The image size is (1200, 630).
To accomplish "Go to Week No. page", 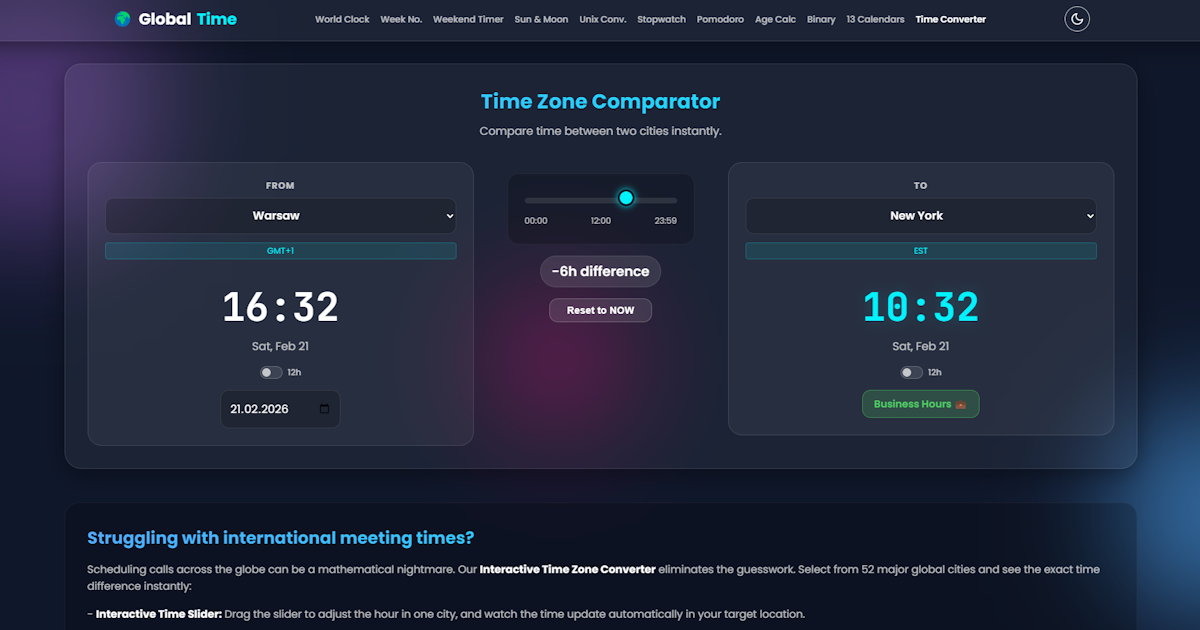I will click(401, 19).
